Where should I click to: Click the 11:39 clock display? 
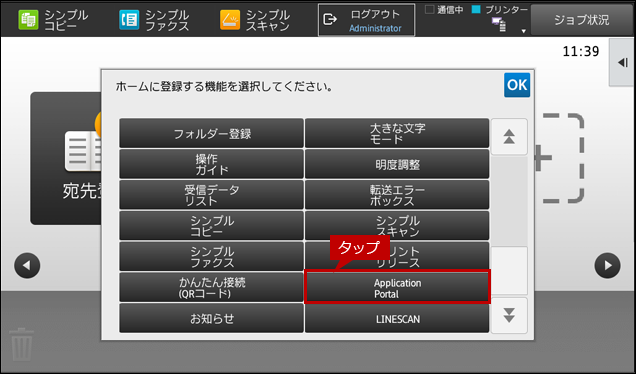(x=580, y=52)
